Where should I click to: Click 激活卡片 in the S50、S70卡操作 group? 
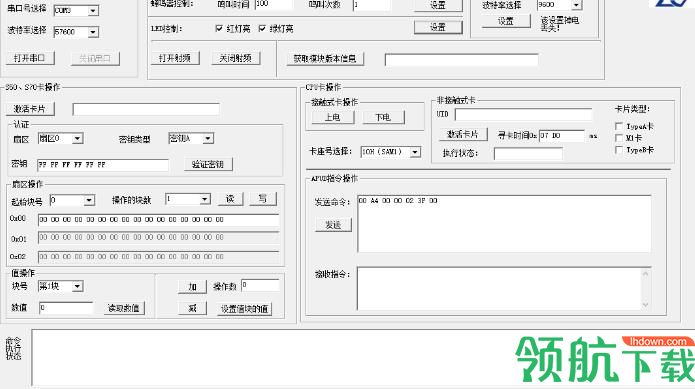point(30,109)
